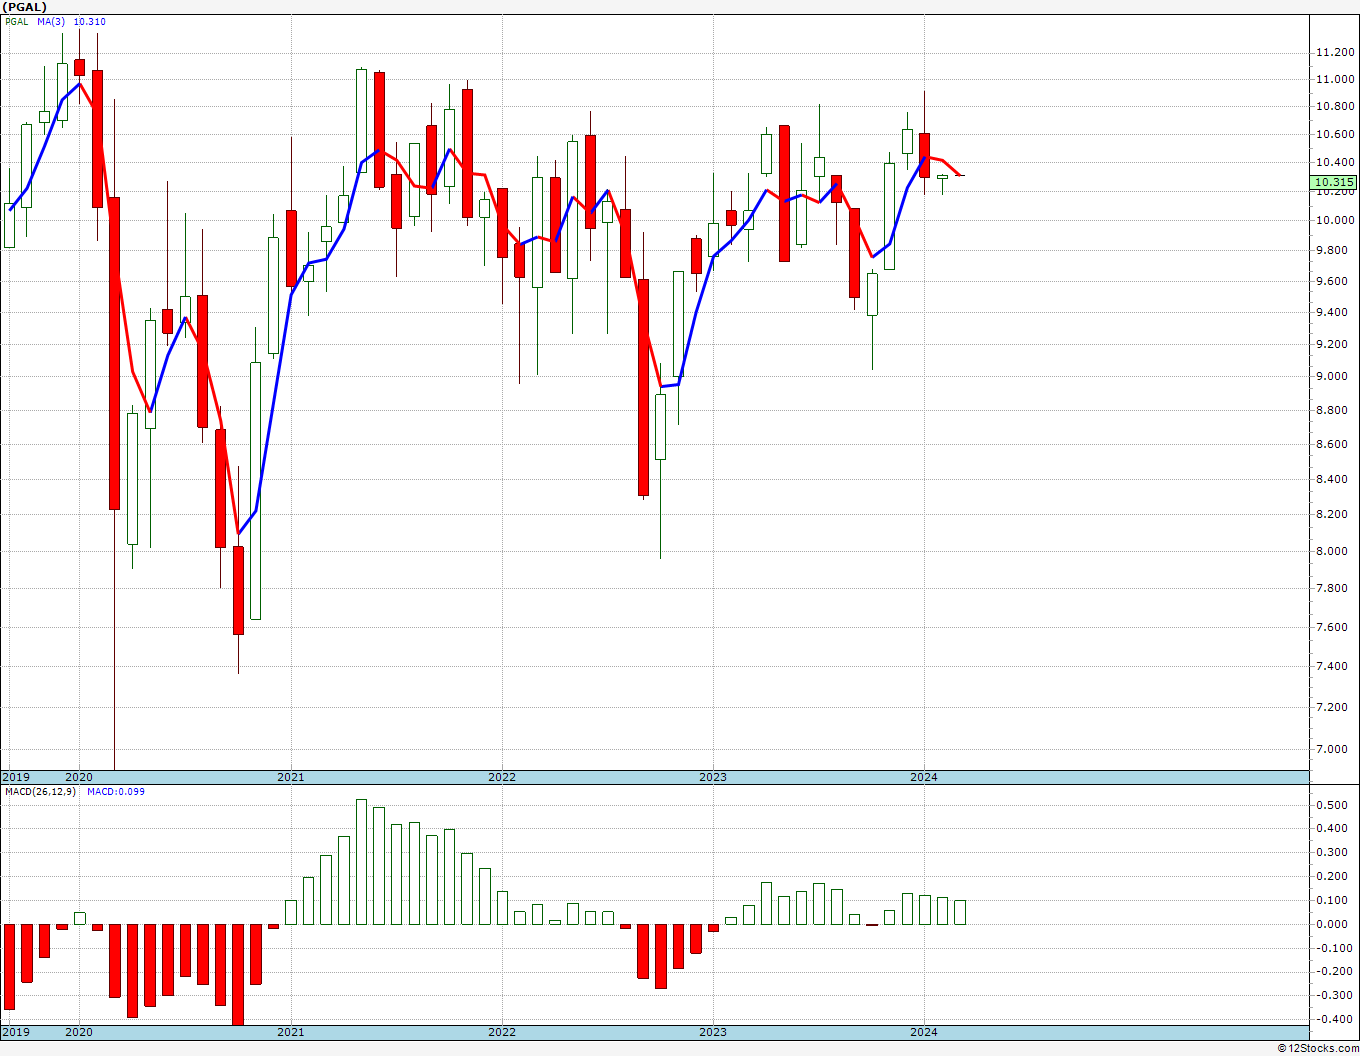This screenshot has width=1360, height=1056.
Task: Click the highlighted 10.315 current price tag
Action: pos(1334,182)
